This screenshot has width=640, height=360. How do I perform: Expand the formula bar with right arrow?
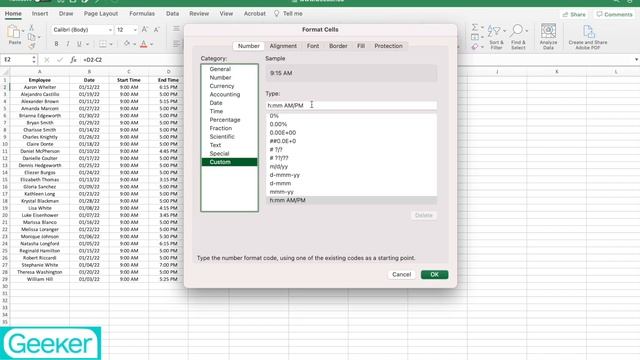point(636,60)
